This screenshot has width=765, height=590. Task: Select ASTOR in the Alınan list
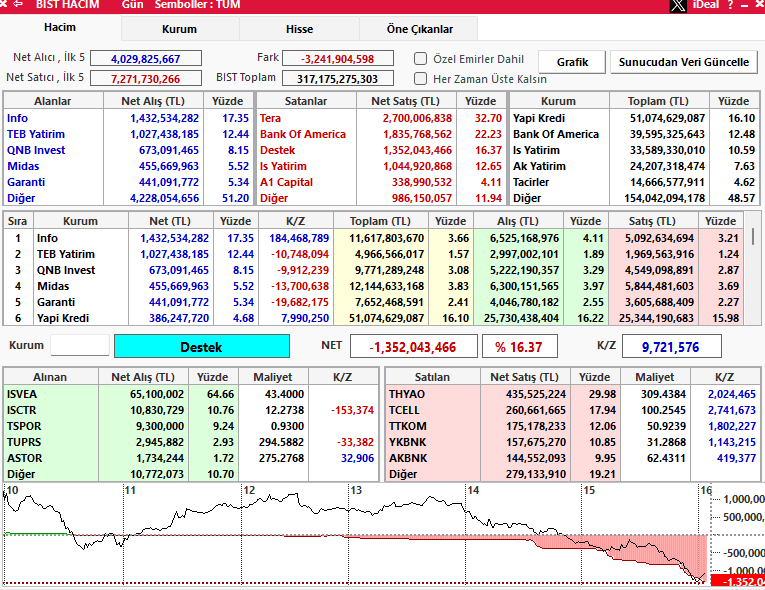[x=24, y=458]
